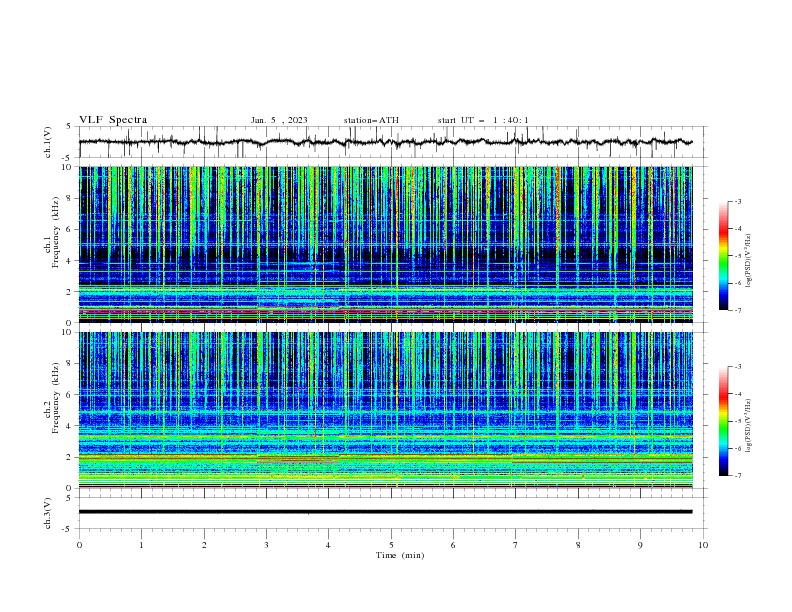
Task: Click time axis tick label "0"
Action: click(x=79, y=545)
